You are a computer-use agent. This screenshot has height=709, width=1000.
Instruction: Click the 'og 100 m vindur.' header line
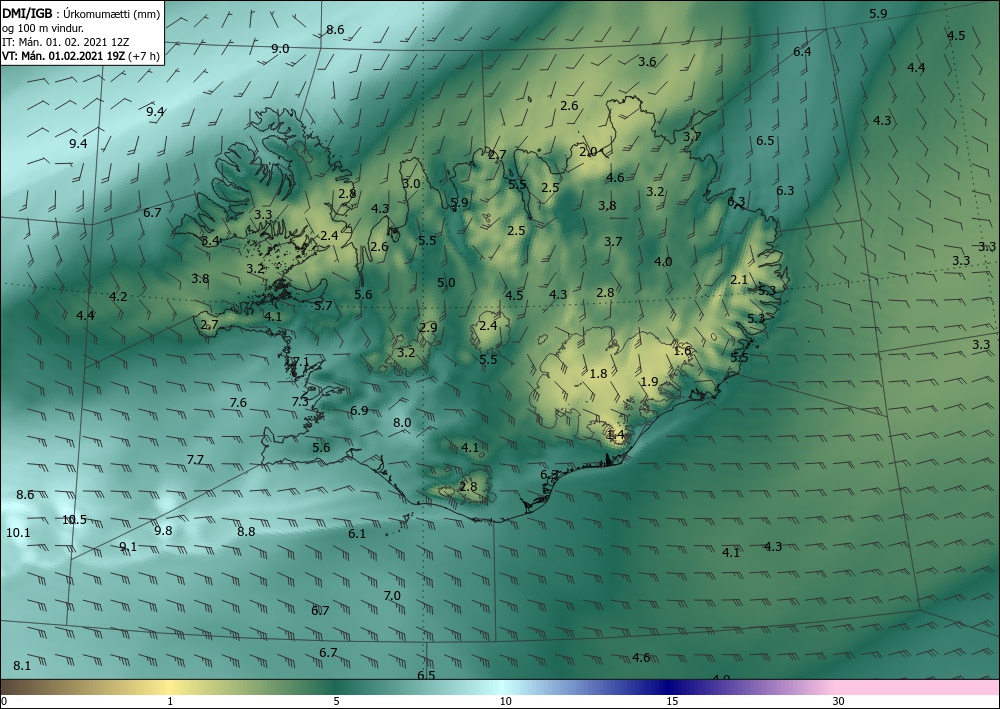click(43, 28)
